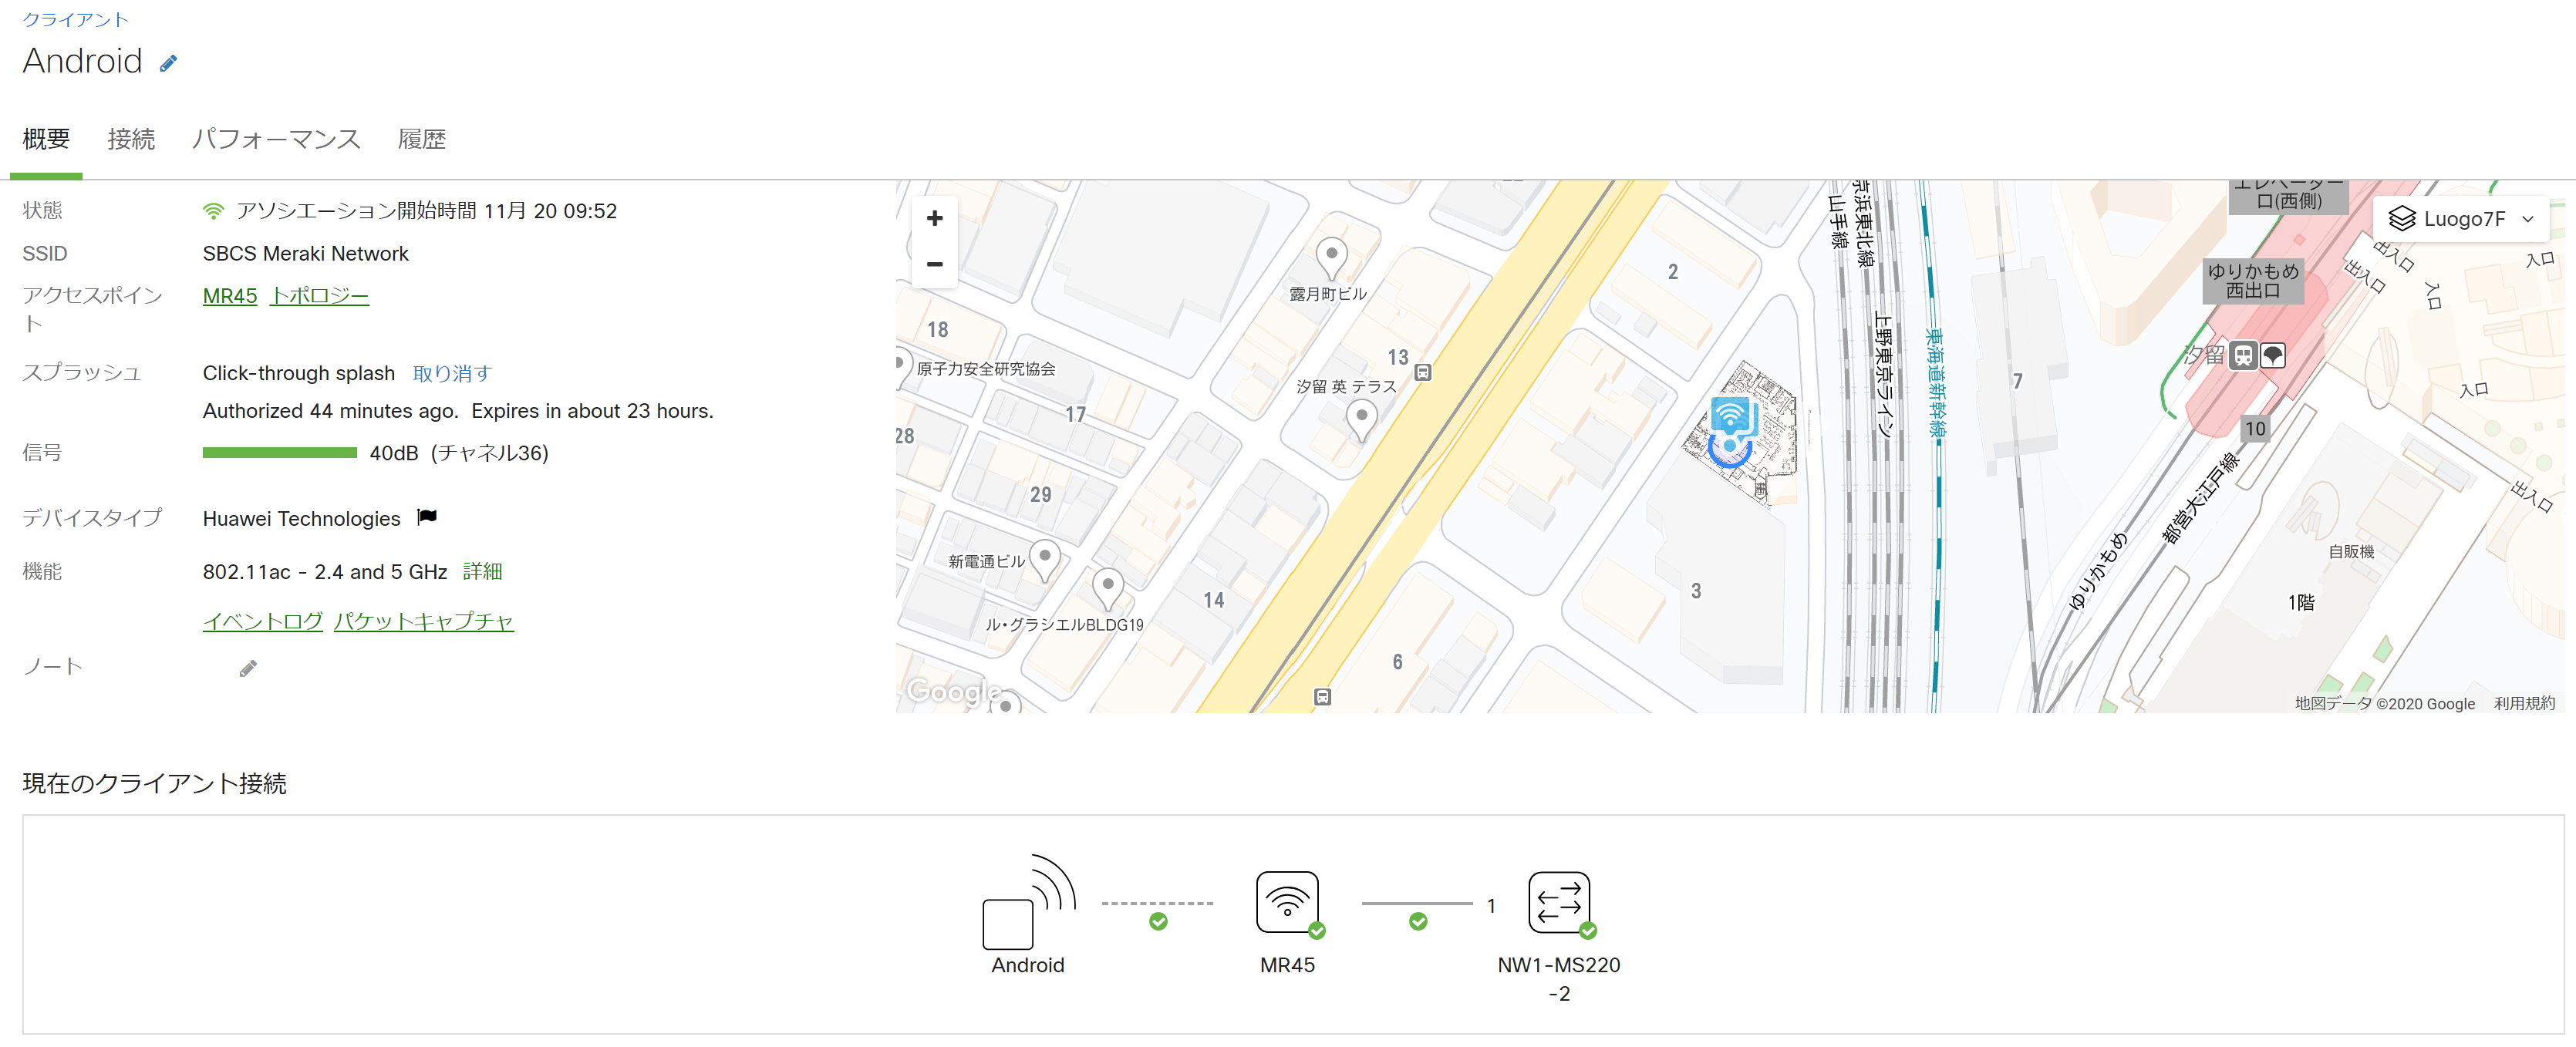Click the 新電通ビル map pin
The width and height of the screenshot is (2576, 1047).
(1044, 560)
